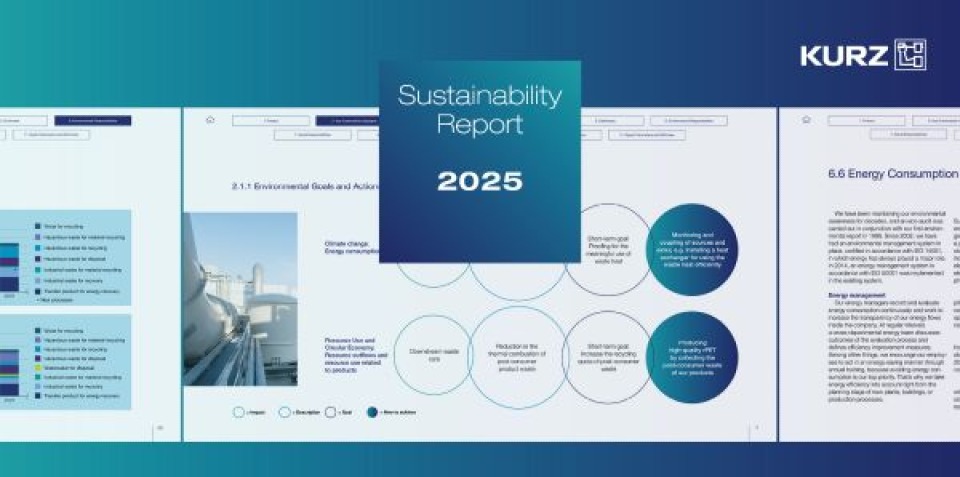Image resolution: width=960 pixels, height=477 pixels.
Task: Click the home icon on the Energy Consumption page
Action: click(806, 120)
